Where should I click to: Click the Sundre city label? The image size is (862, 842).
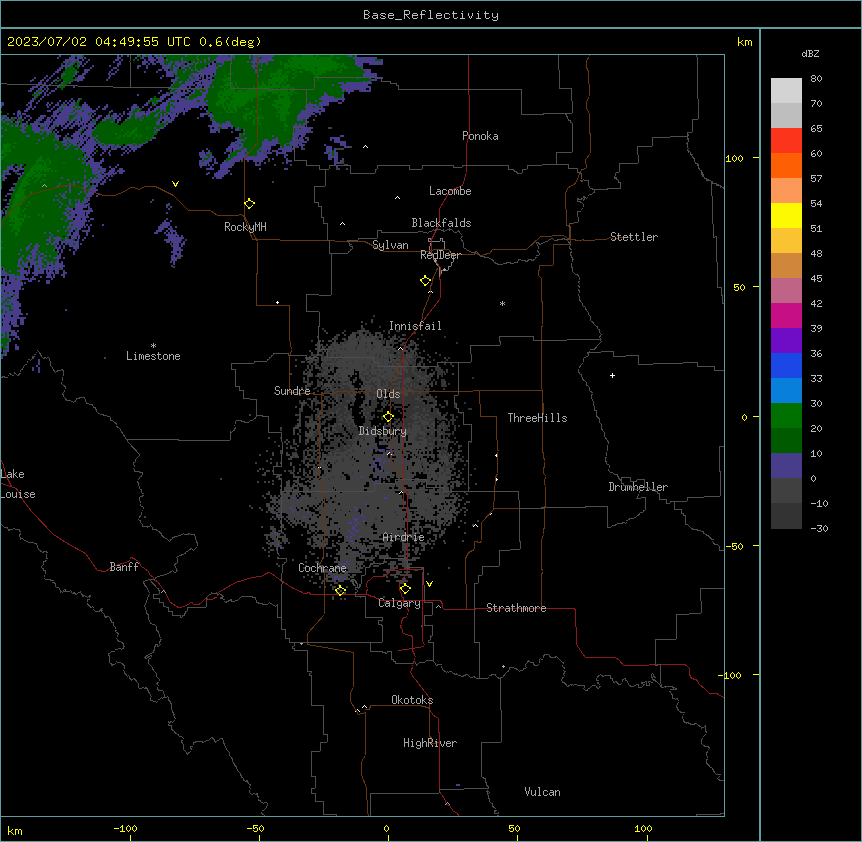pos(292,391)
